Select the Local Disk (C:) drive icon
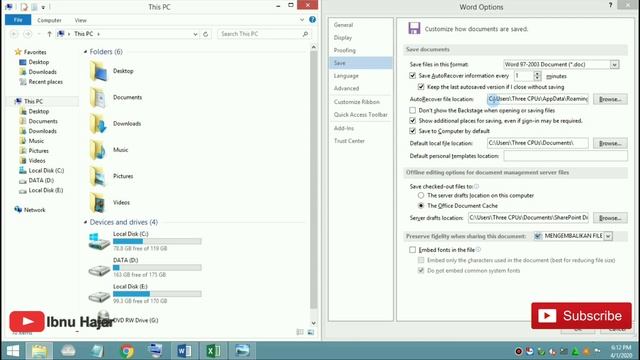Screen dimensions: 640x360 [99, 241]
